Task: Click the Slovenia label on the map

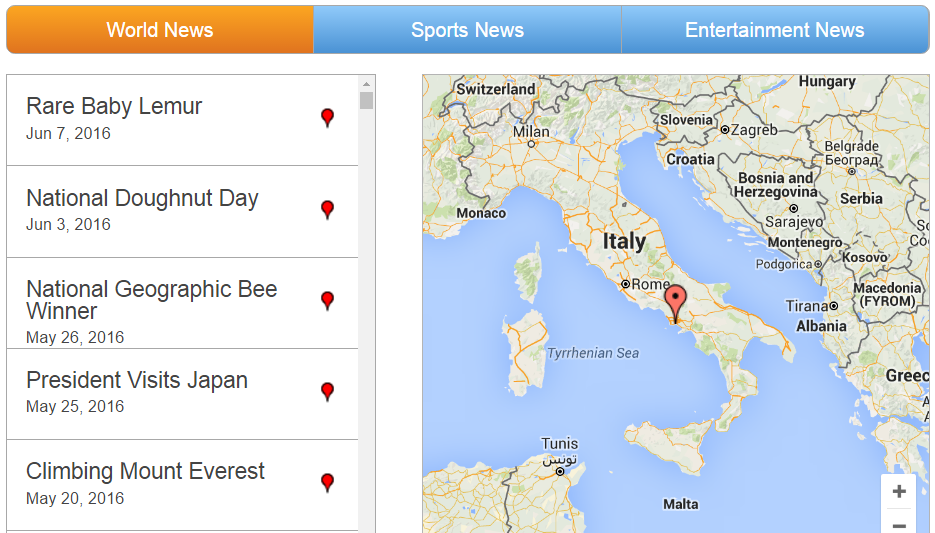Action: point(686,120)
